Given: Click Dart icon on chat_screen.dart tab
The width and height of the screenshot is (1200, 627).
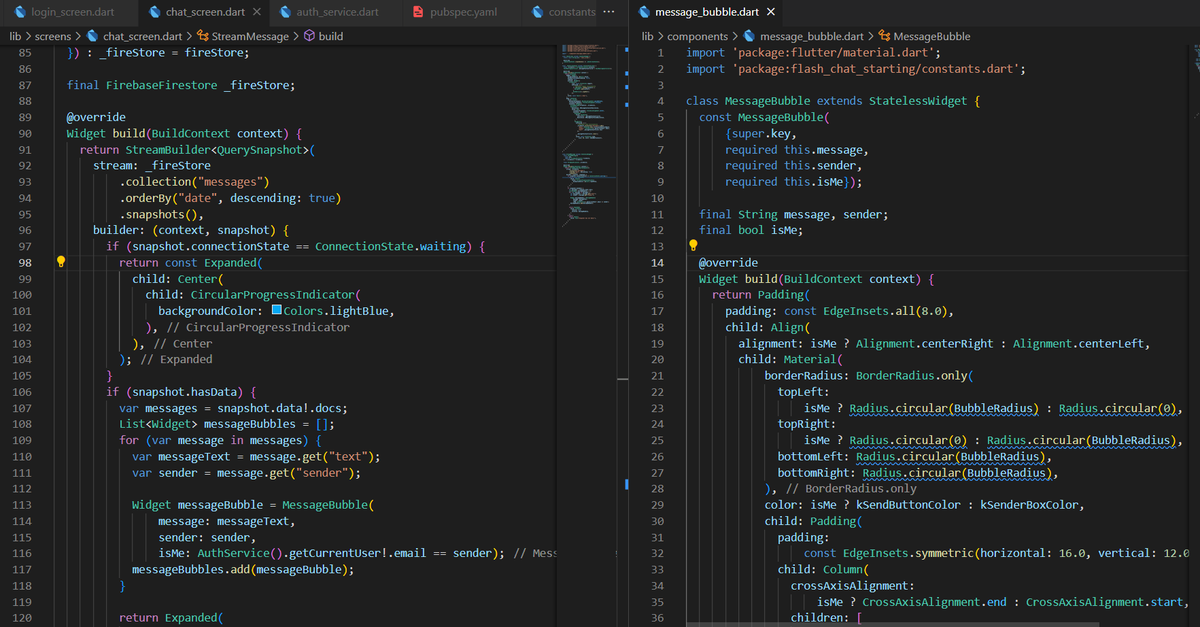Looking at the screenshot, I should (x=155, y=12).
